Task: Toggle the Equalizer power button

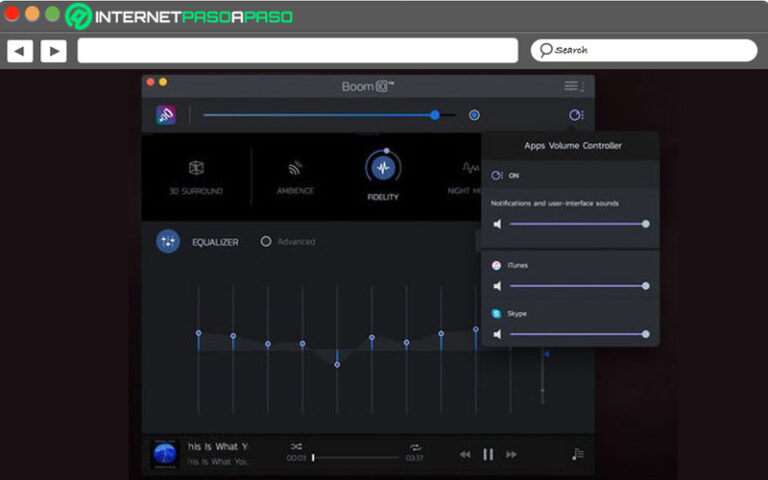Action: click(x=168, y=241)
